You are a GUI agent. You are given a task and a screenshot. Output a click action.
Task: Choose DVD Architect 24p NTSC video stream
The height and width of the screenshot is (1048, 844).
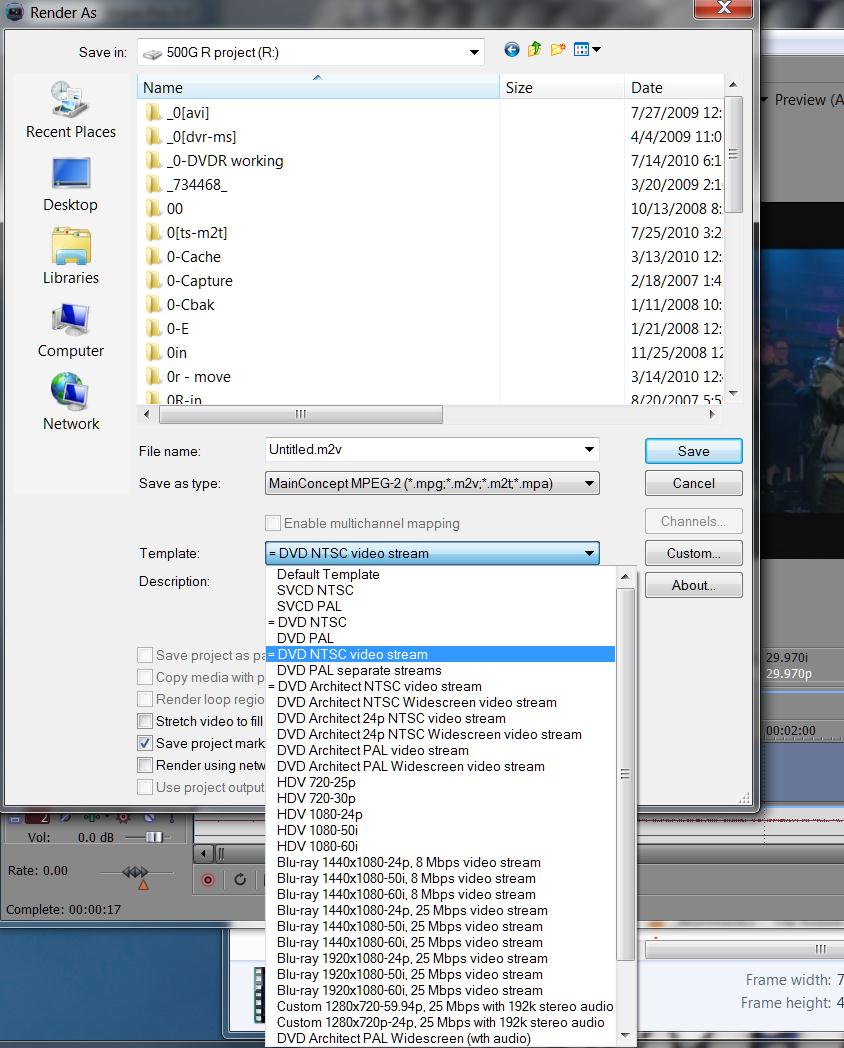point(440,718)
